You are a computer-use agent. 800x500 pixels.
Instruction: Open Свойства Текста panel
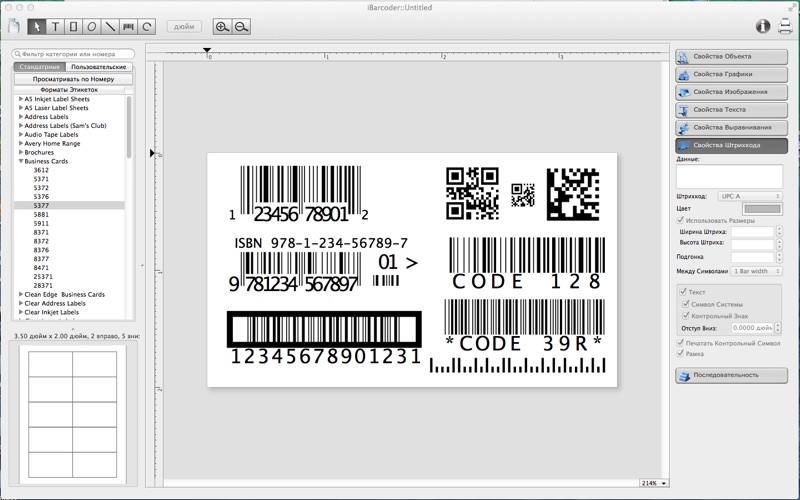pyautogui.click(x=731, y=110)
